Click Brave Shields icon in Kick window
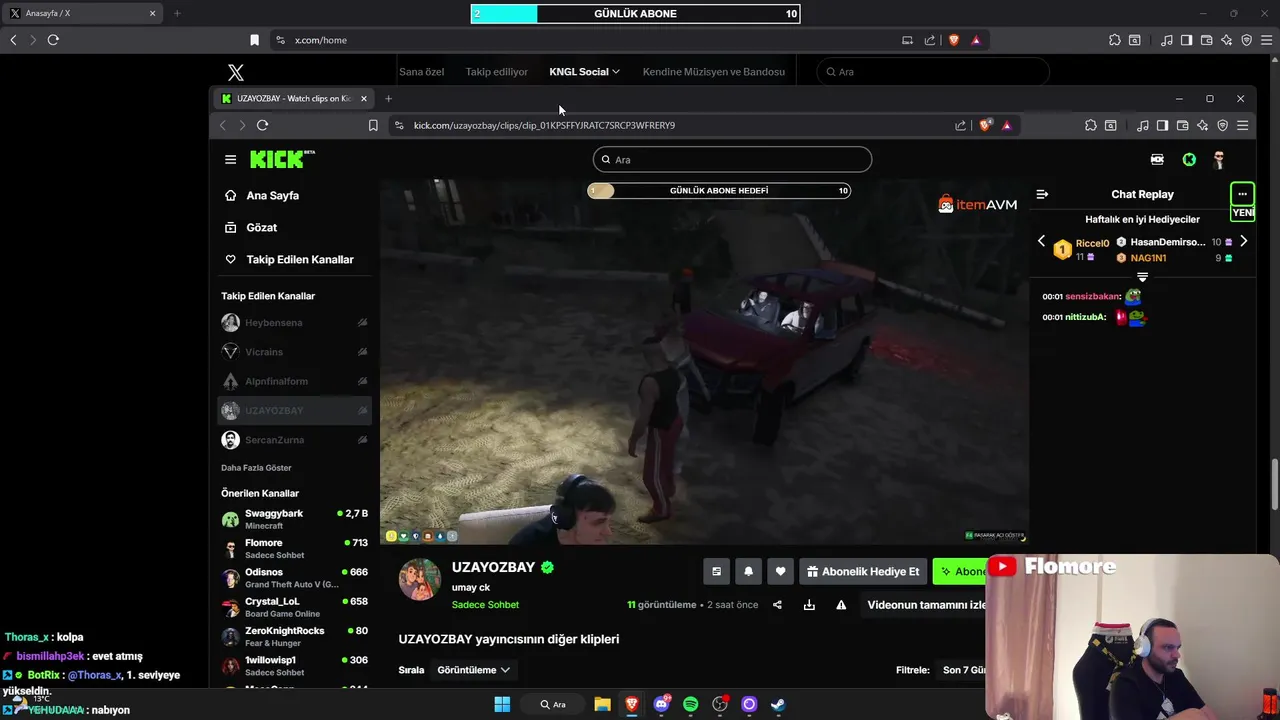This screenshot has width=1280, height=720. coord(986,125)
